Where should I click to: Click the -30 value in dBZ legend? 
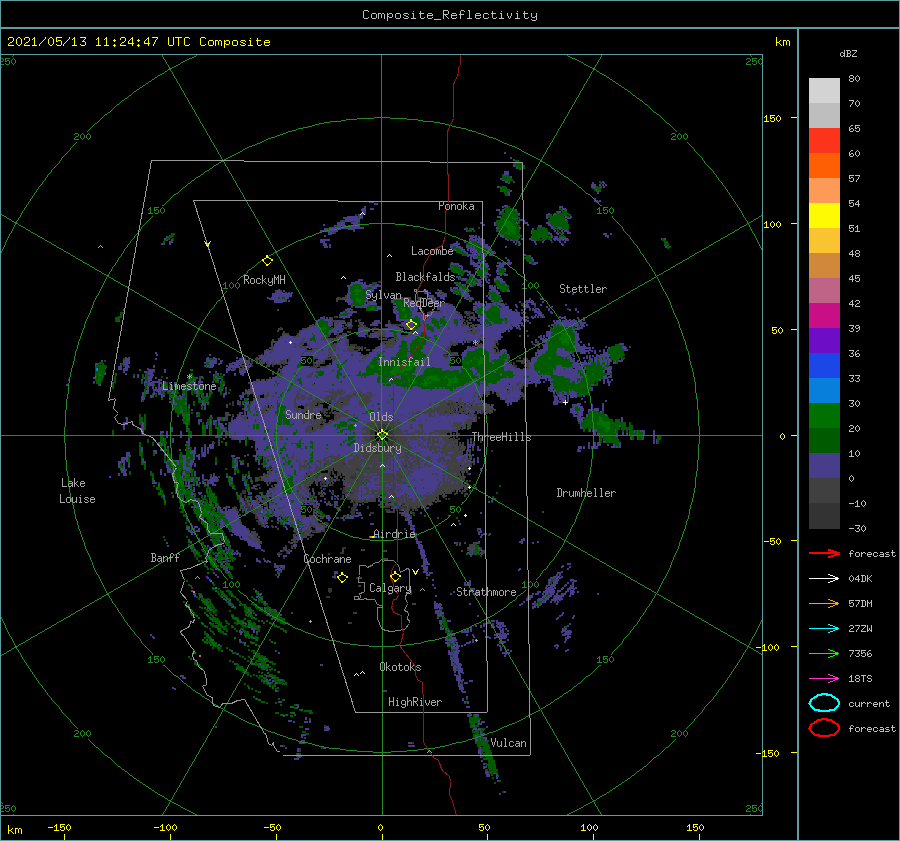[857, 528]
